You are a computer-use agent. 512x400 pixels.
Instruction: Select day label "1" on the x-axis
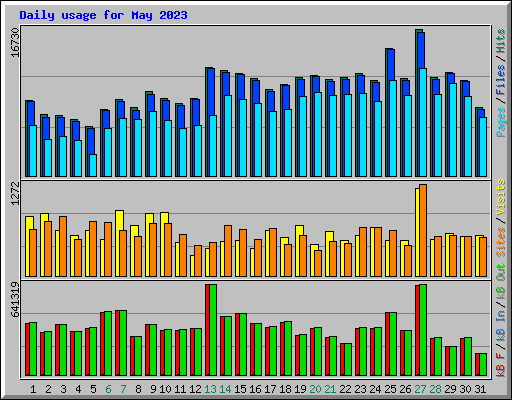pos(33,389)
